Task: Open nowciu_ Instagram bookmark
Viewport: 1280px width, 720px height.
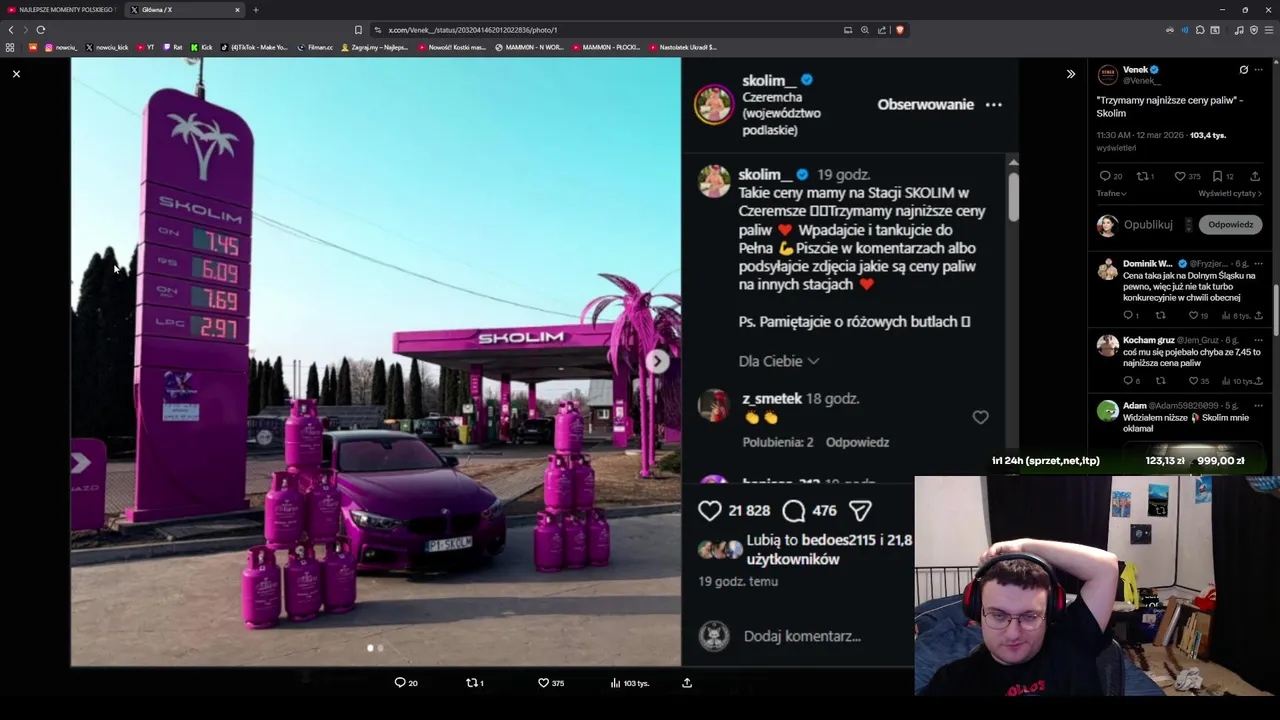Action: (60, 47)
